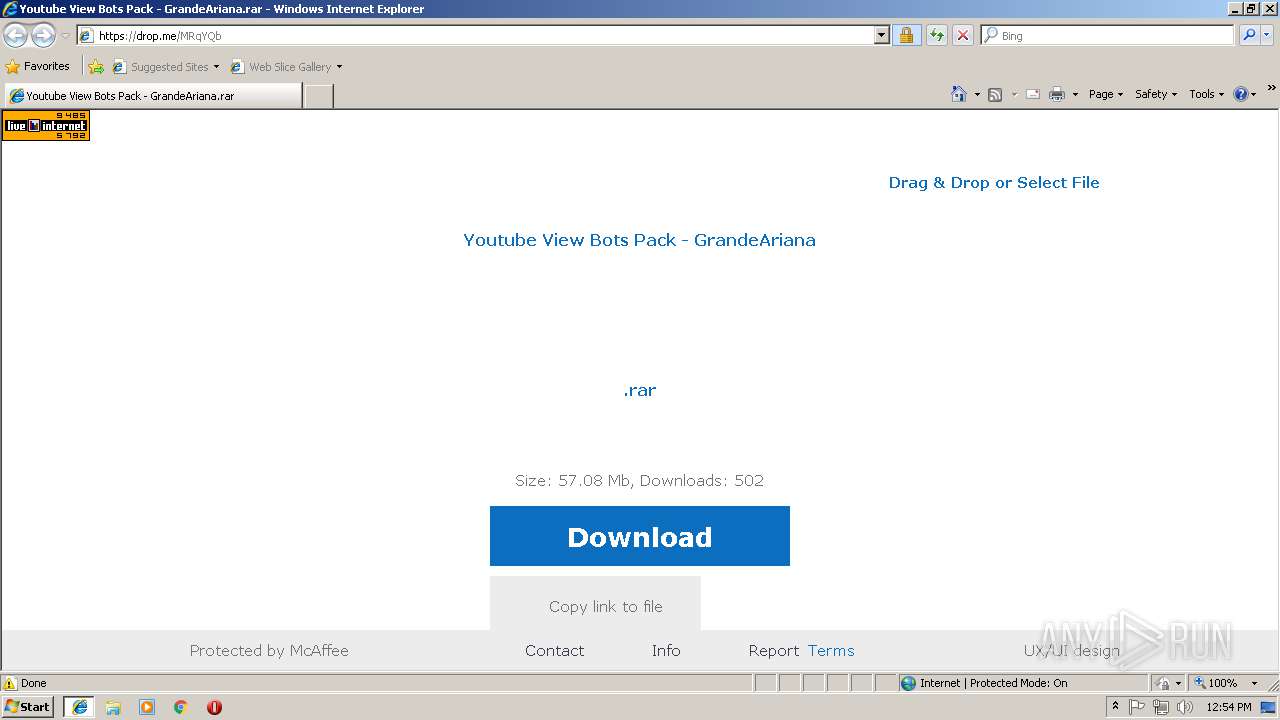Open Favorites star button
This screenshot has width=1280, height=720.
pos(38,66)
